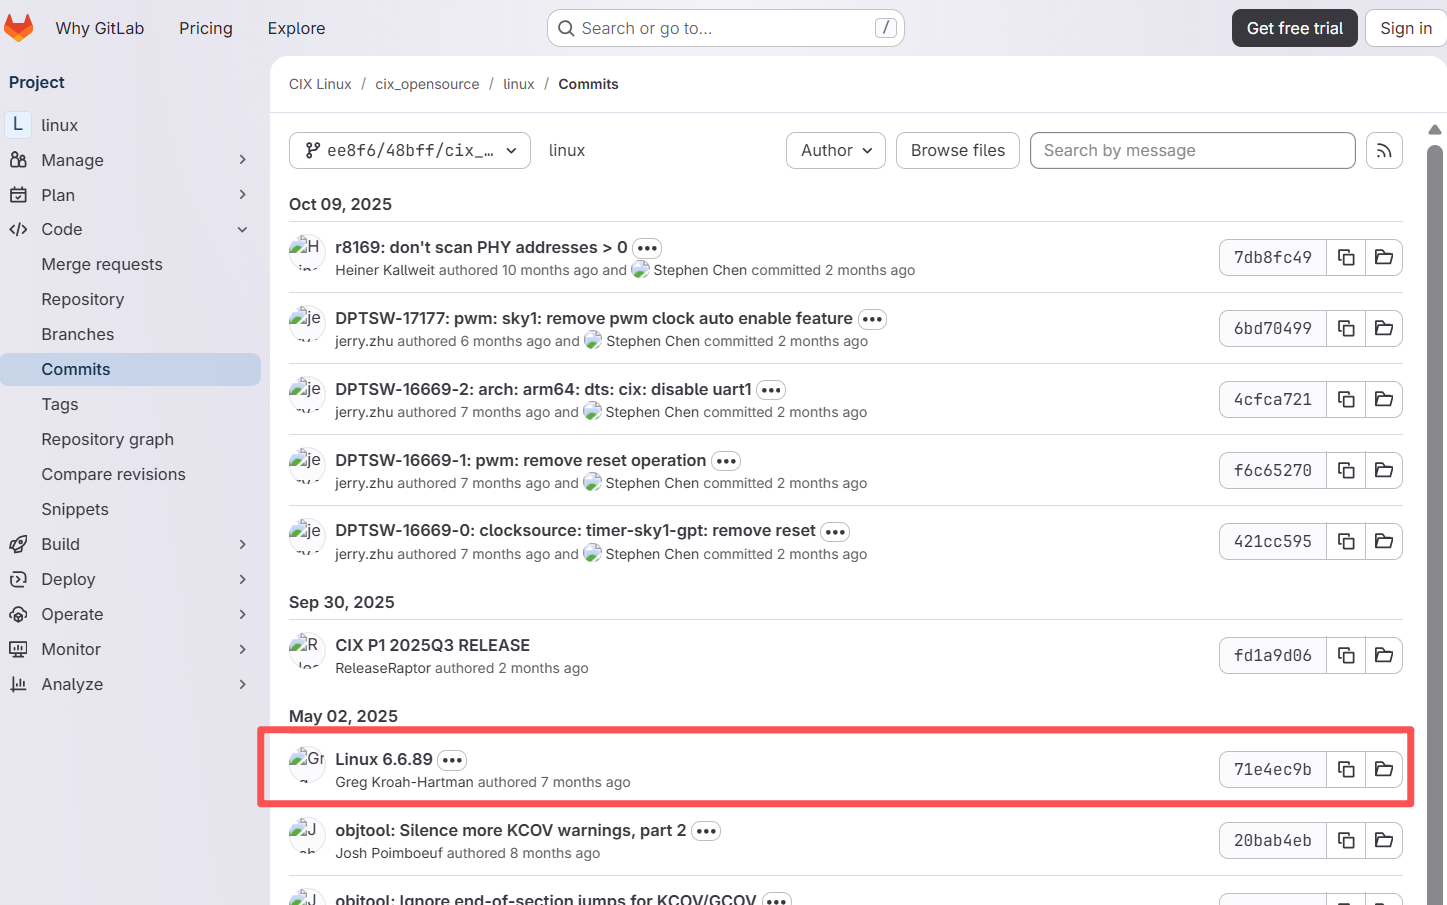Image resolution: width=1447 pixels, height=905 pixels.
Task: Click the Browse files button
Action: click(957, 151)
